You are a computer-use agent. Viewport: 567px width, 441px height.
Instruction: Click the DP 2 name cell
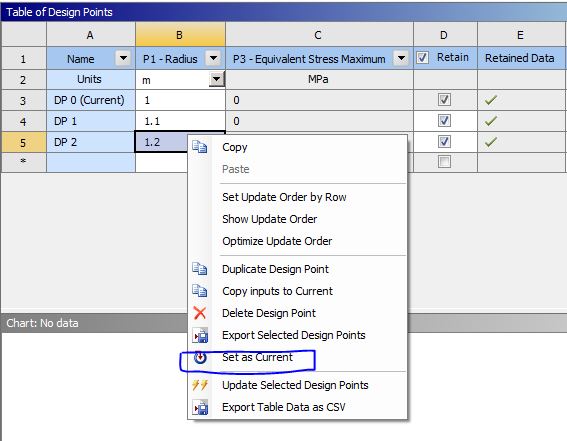pos(91,142)
